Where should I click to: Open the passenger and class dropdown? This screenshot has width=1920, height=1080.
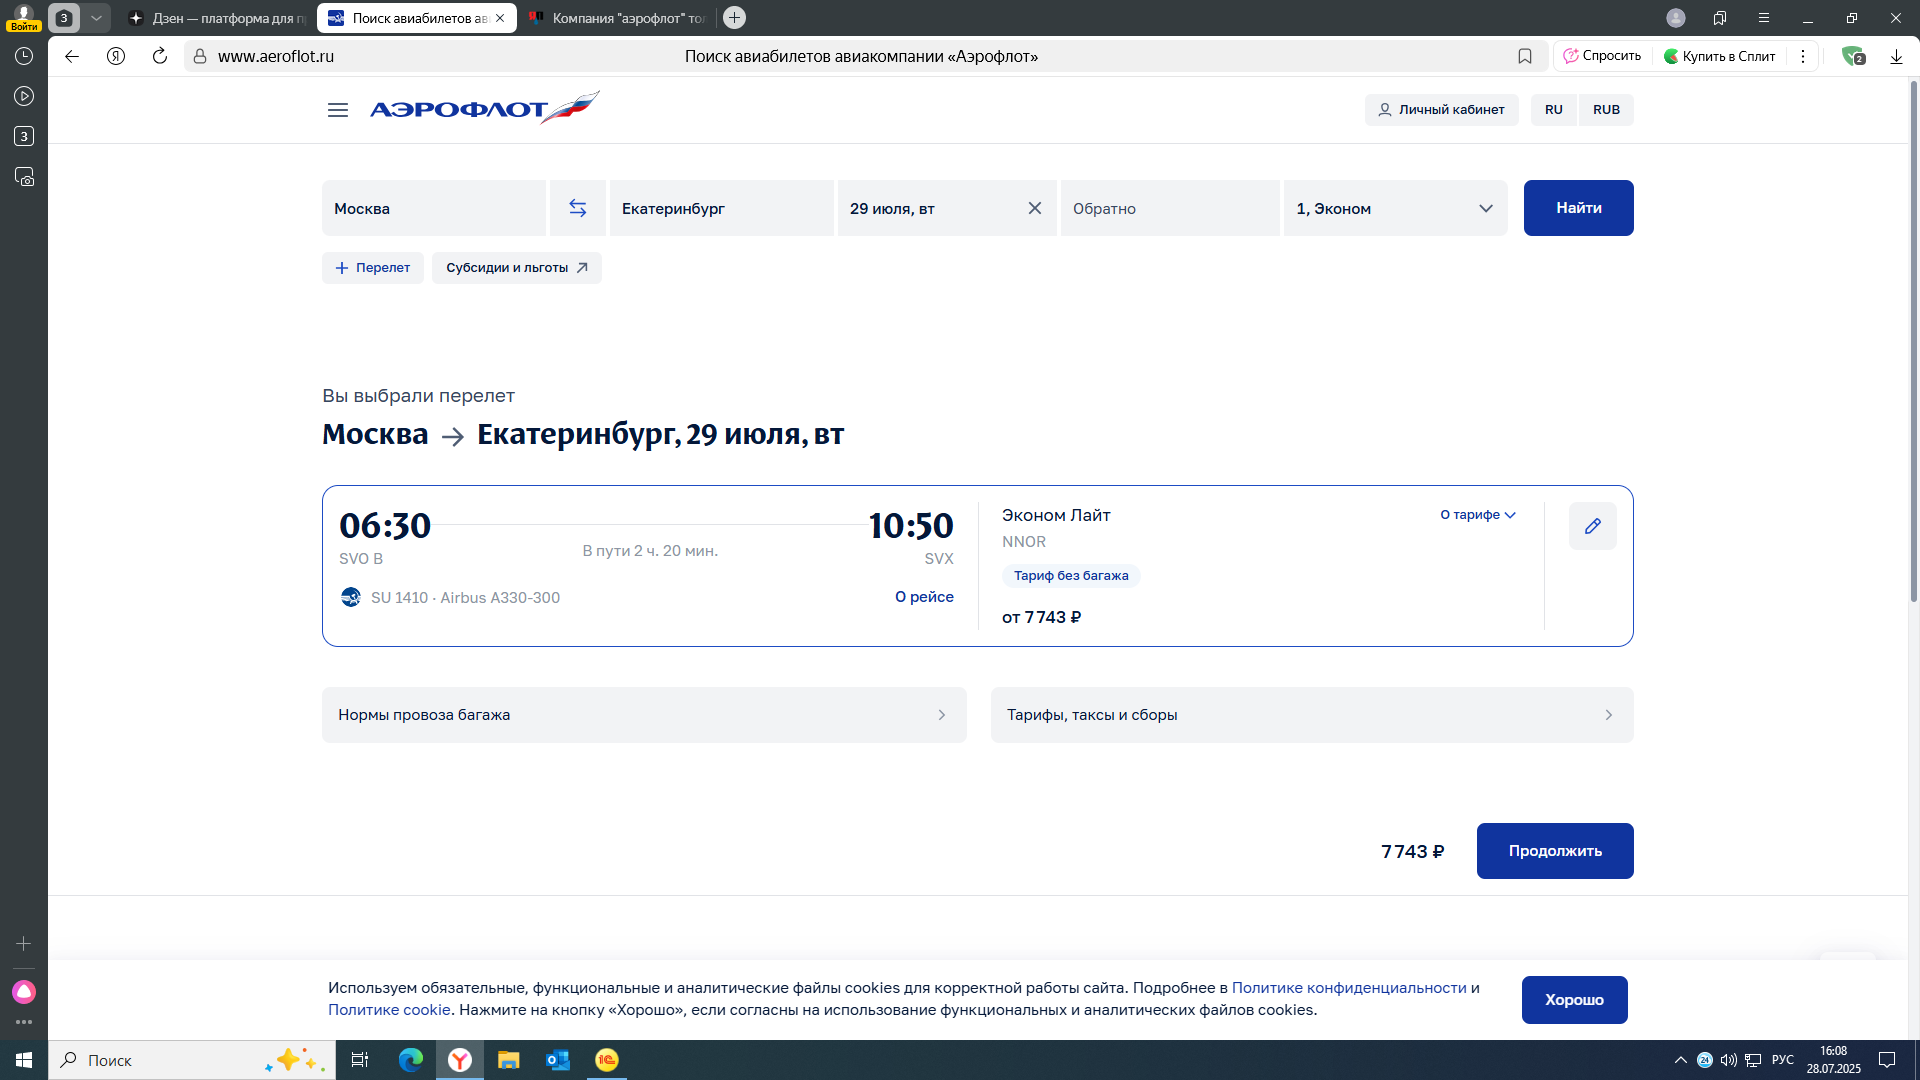[x=1396, y=208]
